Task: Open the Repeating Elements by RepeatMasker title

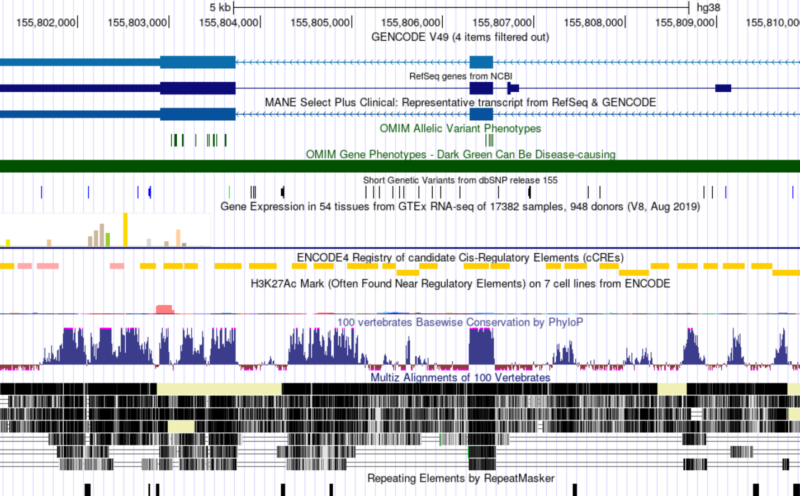Action: pos(460,479)
